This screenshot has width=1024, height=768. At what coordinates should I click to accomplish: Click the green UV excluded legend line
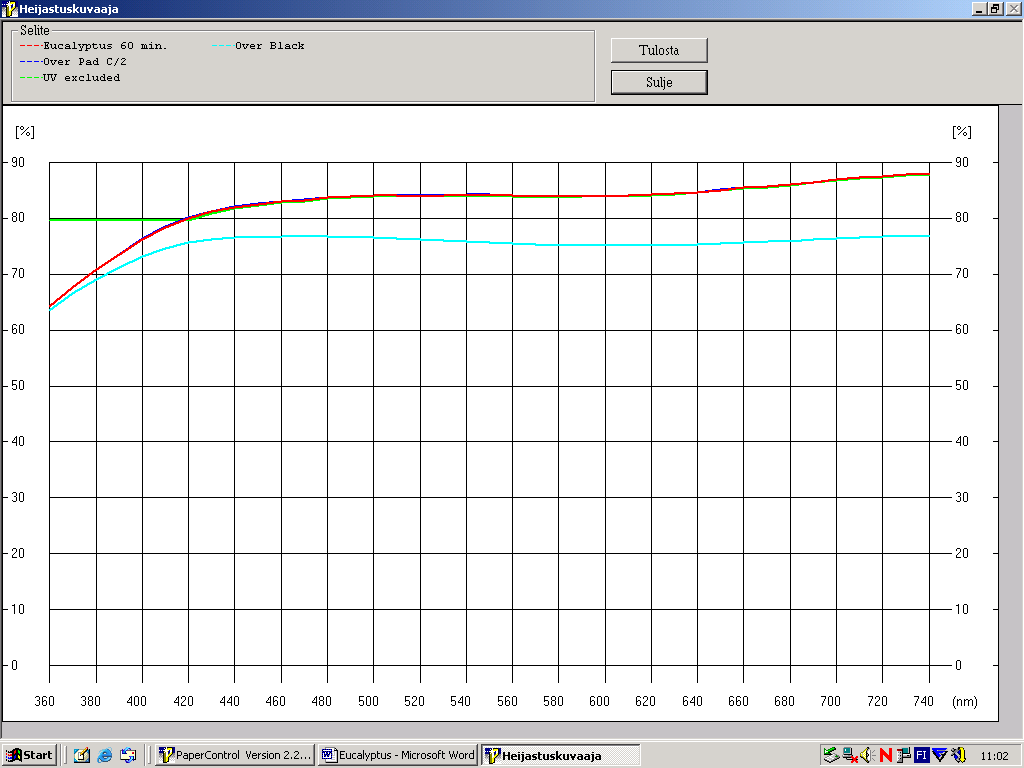(31, 78)
